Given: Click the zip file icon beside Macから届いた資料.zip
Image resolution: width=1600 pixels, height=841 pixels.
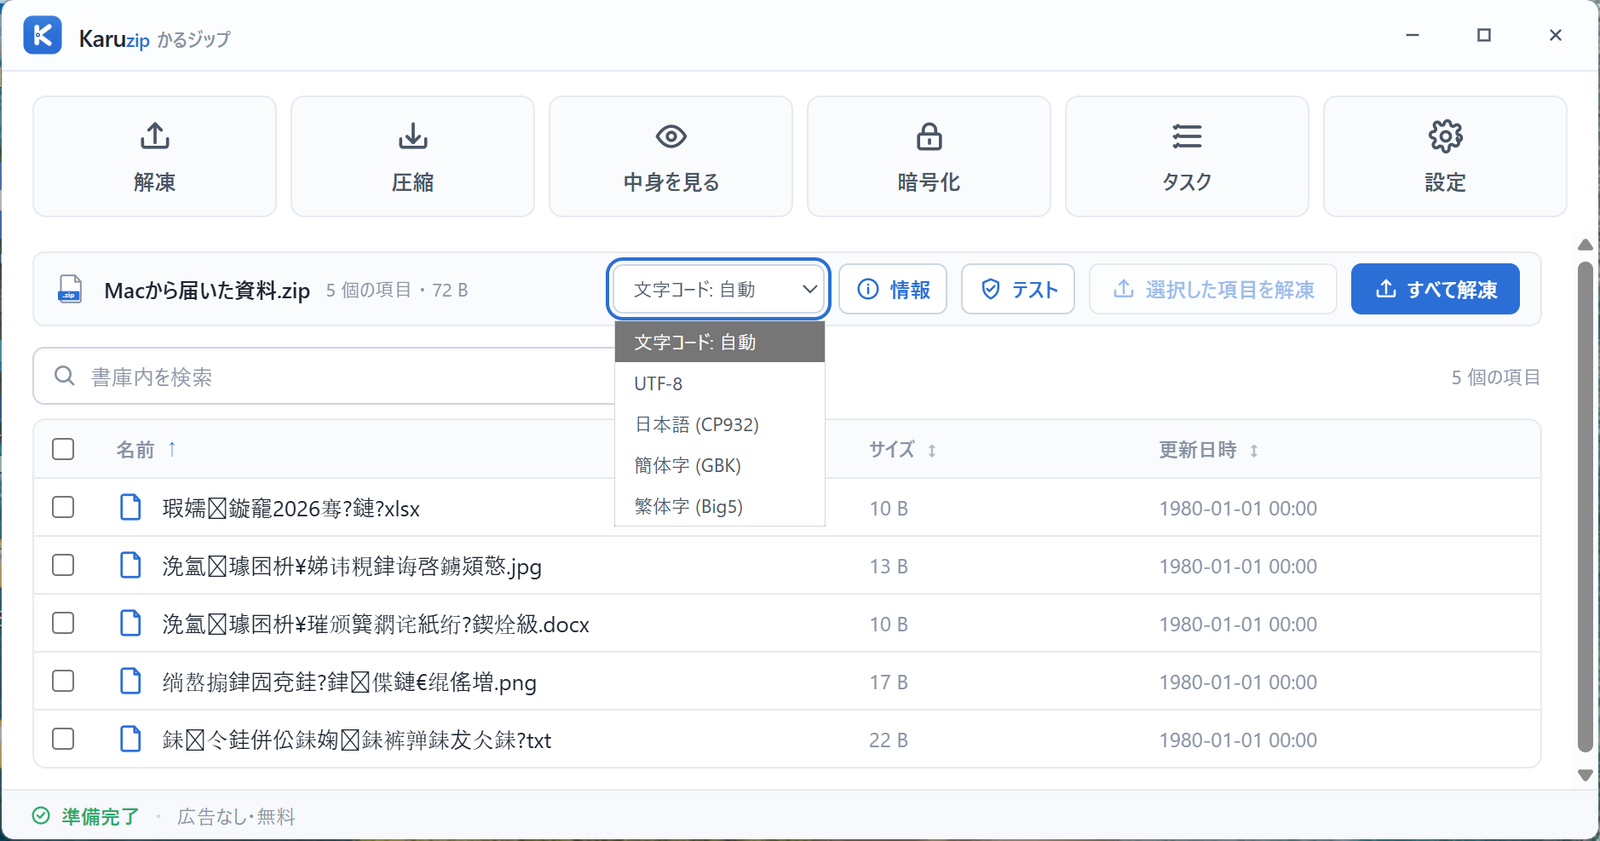Looking at the screenshot, I should (x=70, y=289).
